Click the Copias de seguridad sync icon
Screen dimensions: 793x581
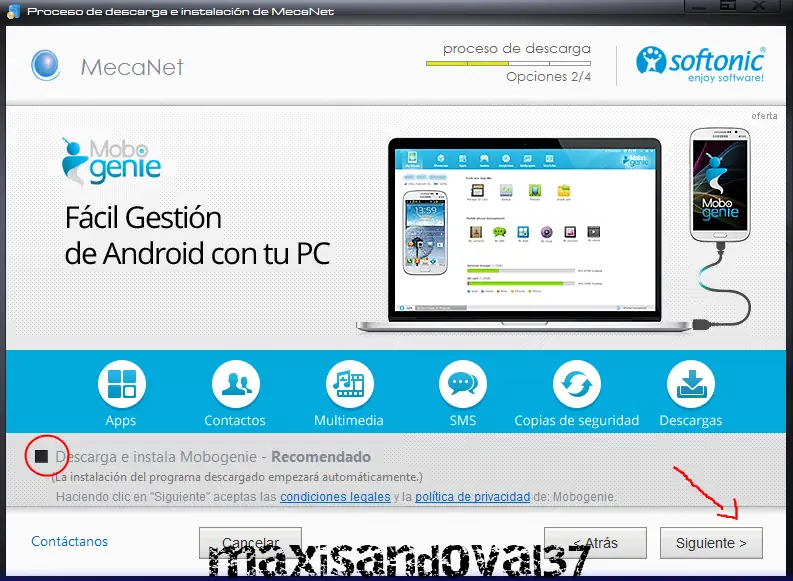pyautogui.click(x=577, y=384)
